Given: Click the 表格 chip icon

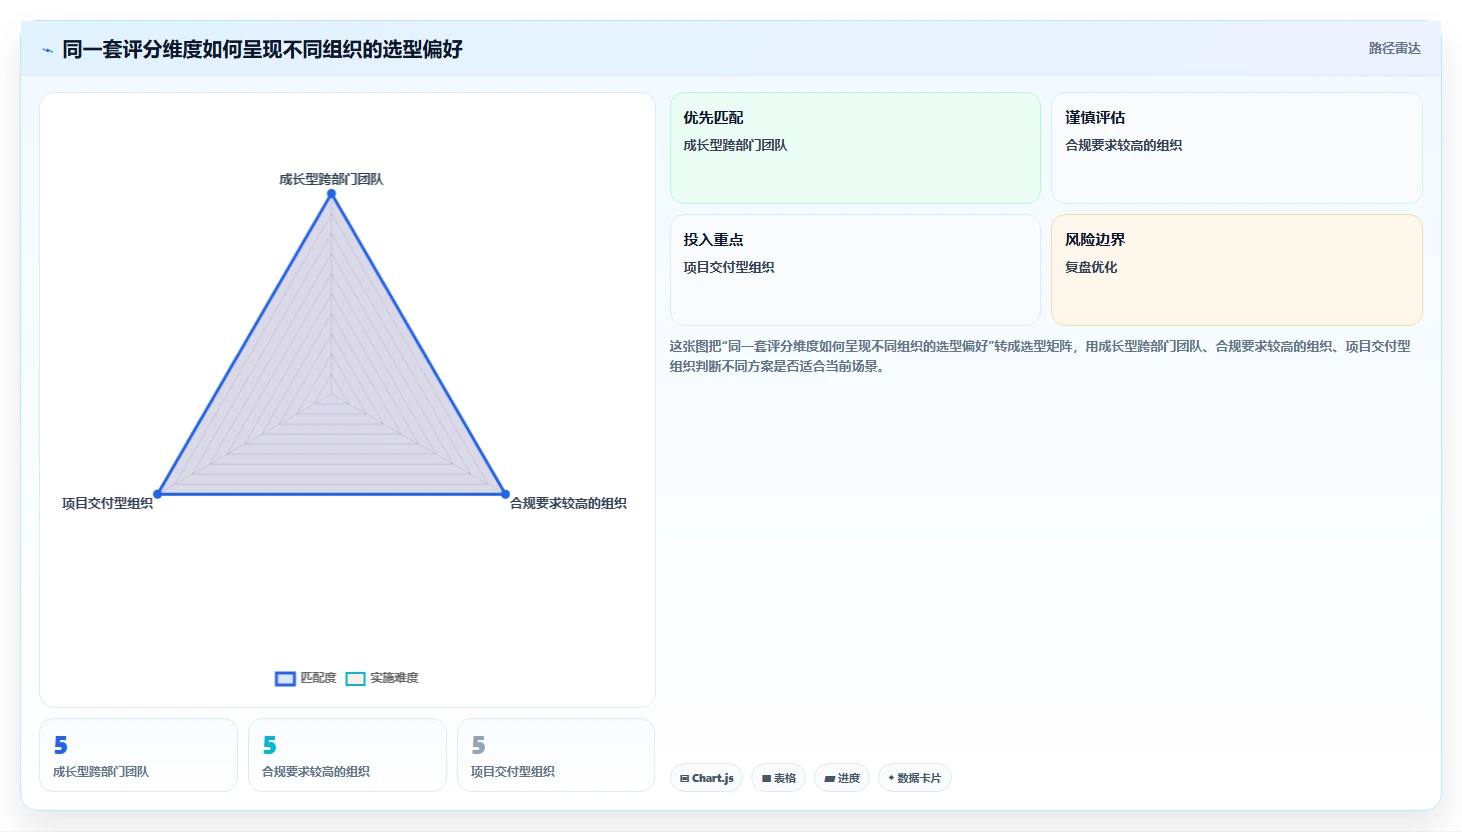Looking at the screenshot, I should (x=766, y=778).
